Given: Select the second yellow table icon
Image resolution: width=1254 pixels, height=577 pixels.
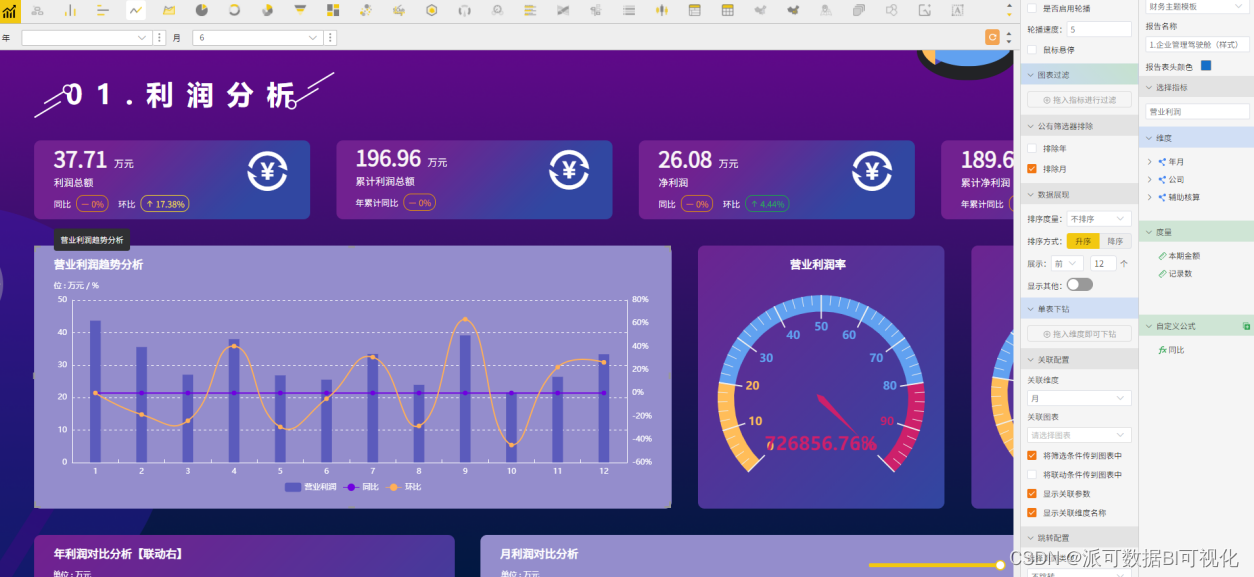Looking at the screenshot, I should pyautogui.click(x=727, y=10).
